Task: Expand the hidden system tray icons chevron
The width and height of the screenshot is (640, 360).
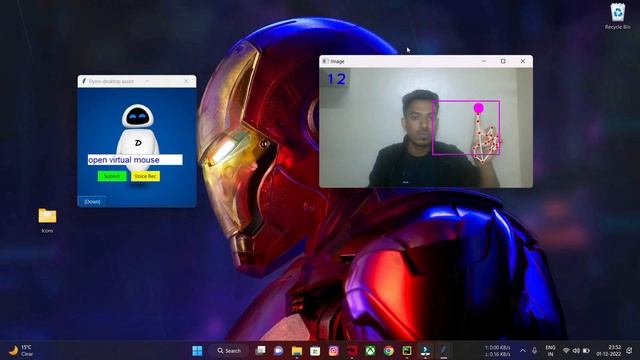Action: (x=523, y=351)
